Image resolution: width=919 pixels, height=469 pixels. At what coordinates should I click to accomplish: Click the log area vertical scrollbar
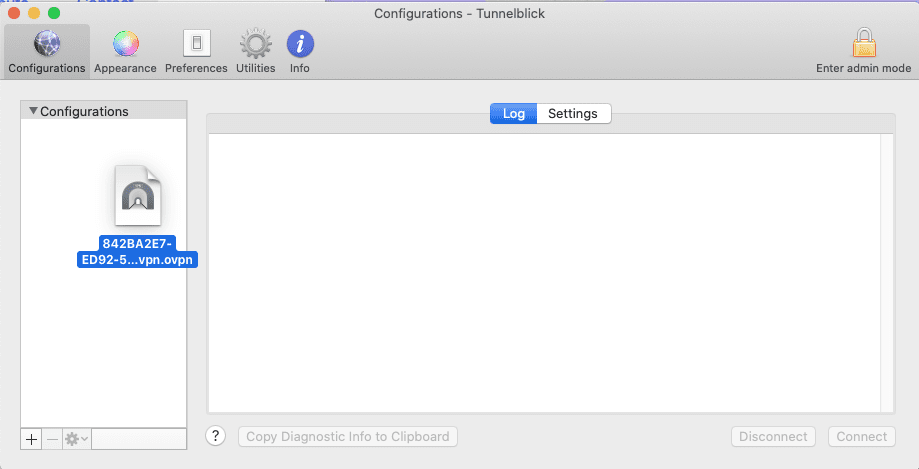tap(887, 270)
